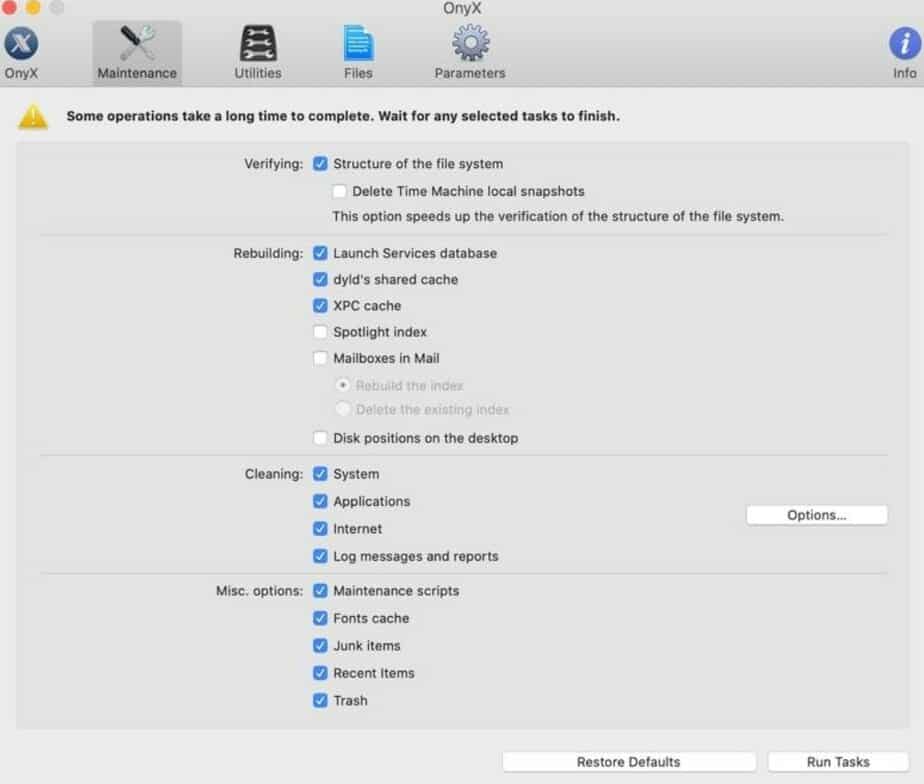This screenshot has width=924, height=784.
Task: Uncheck Launch Services database
Action: [321, 253]
